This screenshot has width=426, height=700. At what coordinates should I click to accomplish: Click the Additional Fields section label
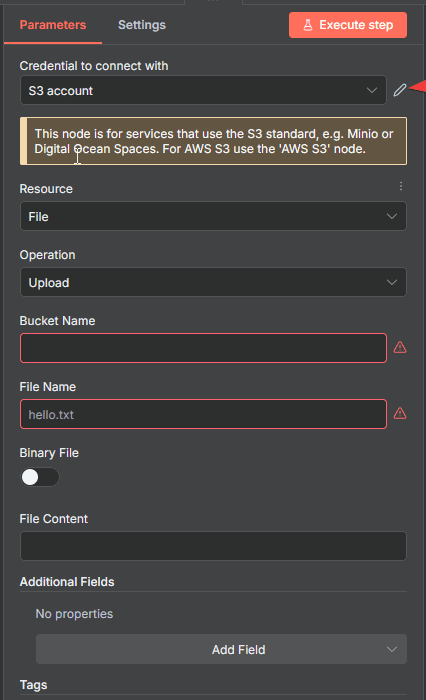pyautogui.click(x=67, y=582)
